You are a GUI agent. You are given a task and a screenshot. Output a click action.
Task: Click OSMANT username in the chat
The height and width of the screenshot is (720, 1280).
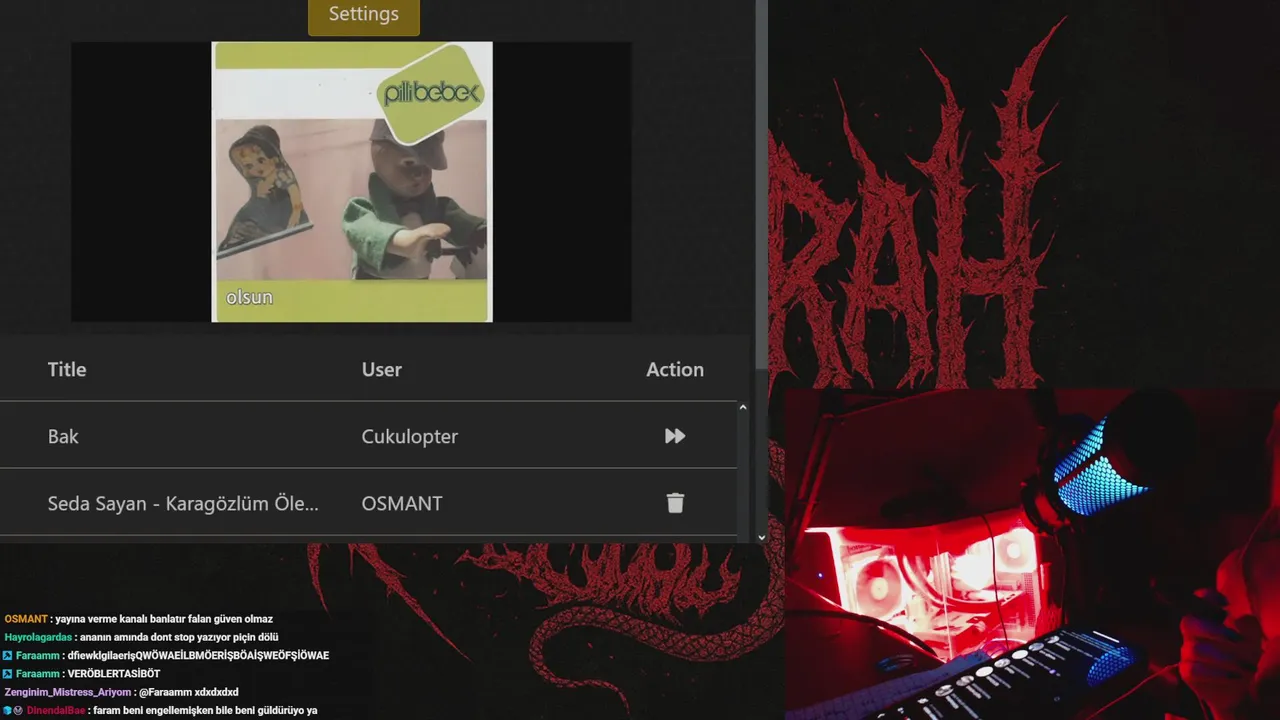[26, 619]
